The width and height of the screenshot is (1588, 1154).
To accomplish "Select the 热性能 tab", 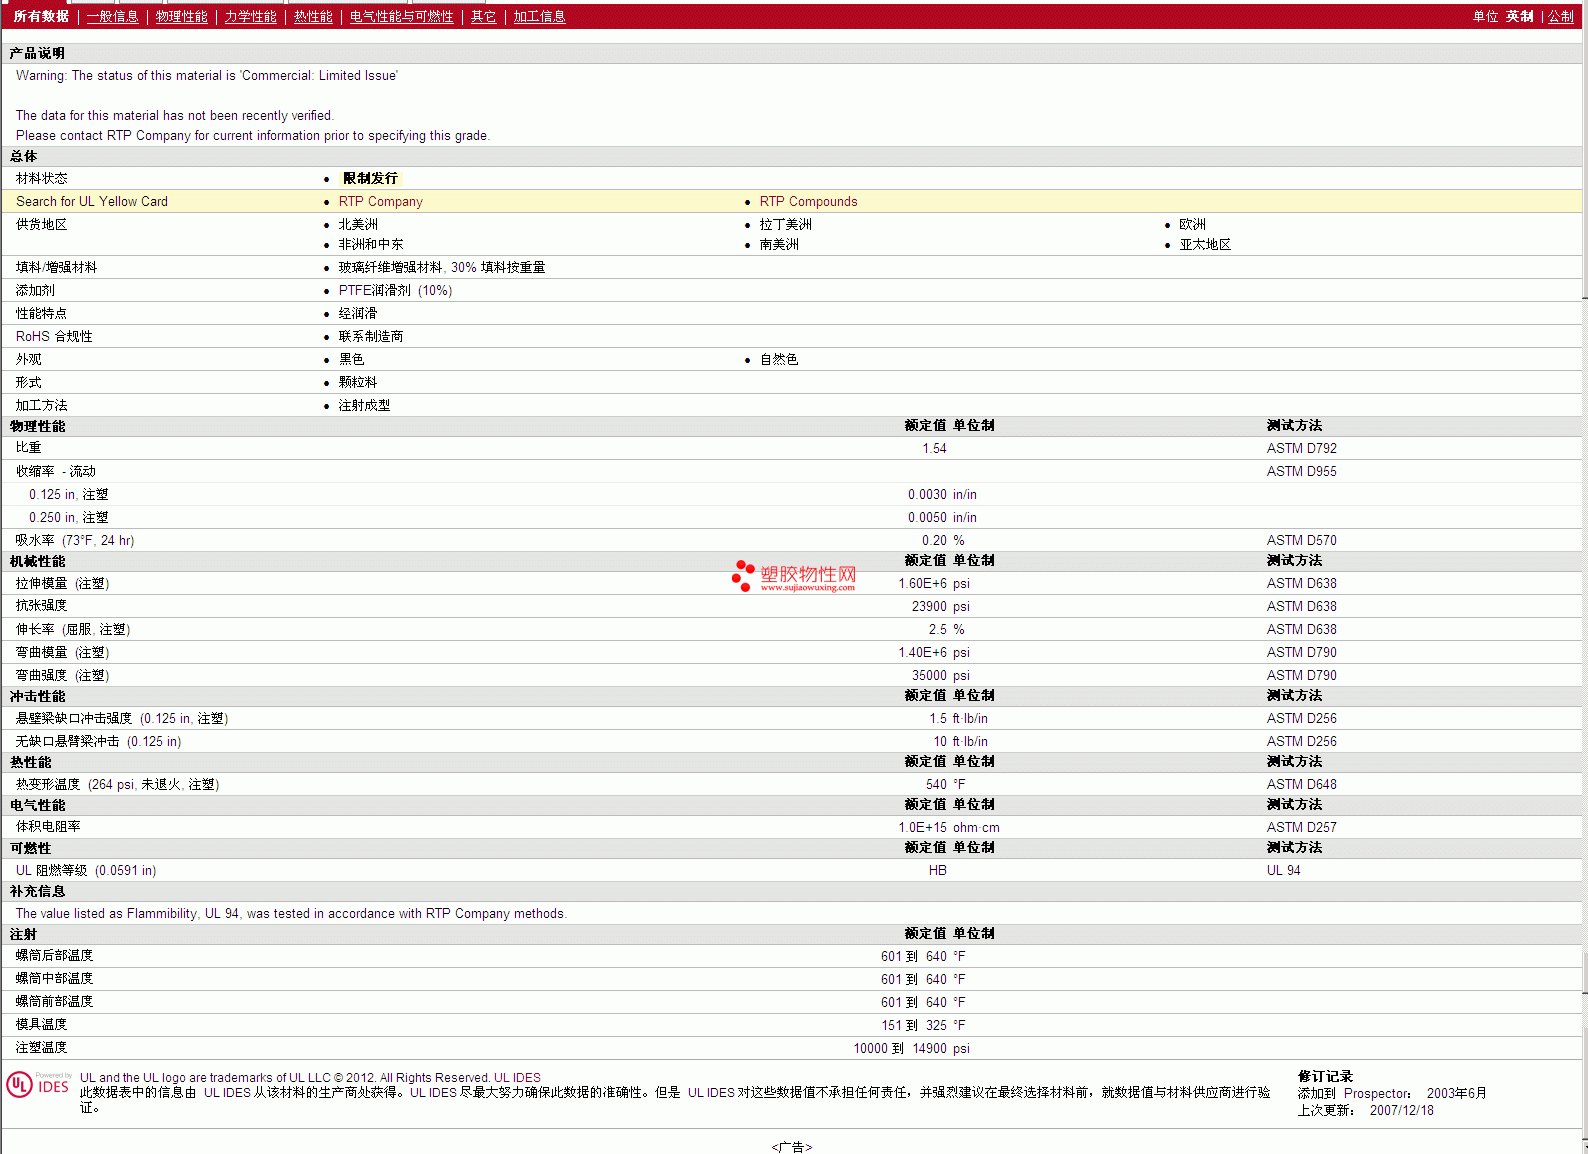I will [313, 17].
